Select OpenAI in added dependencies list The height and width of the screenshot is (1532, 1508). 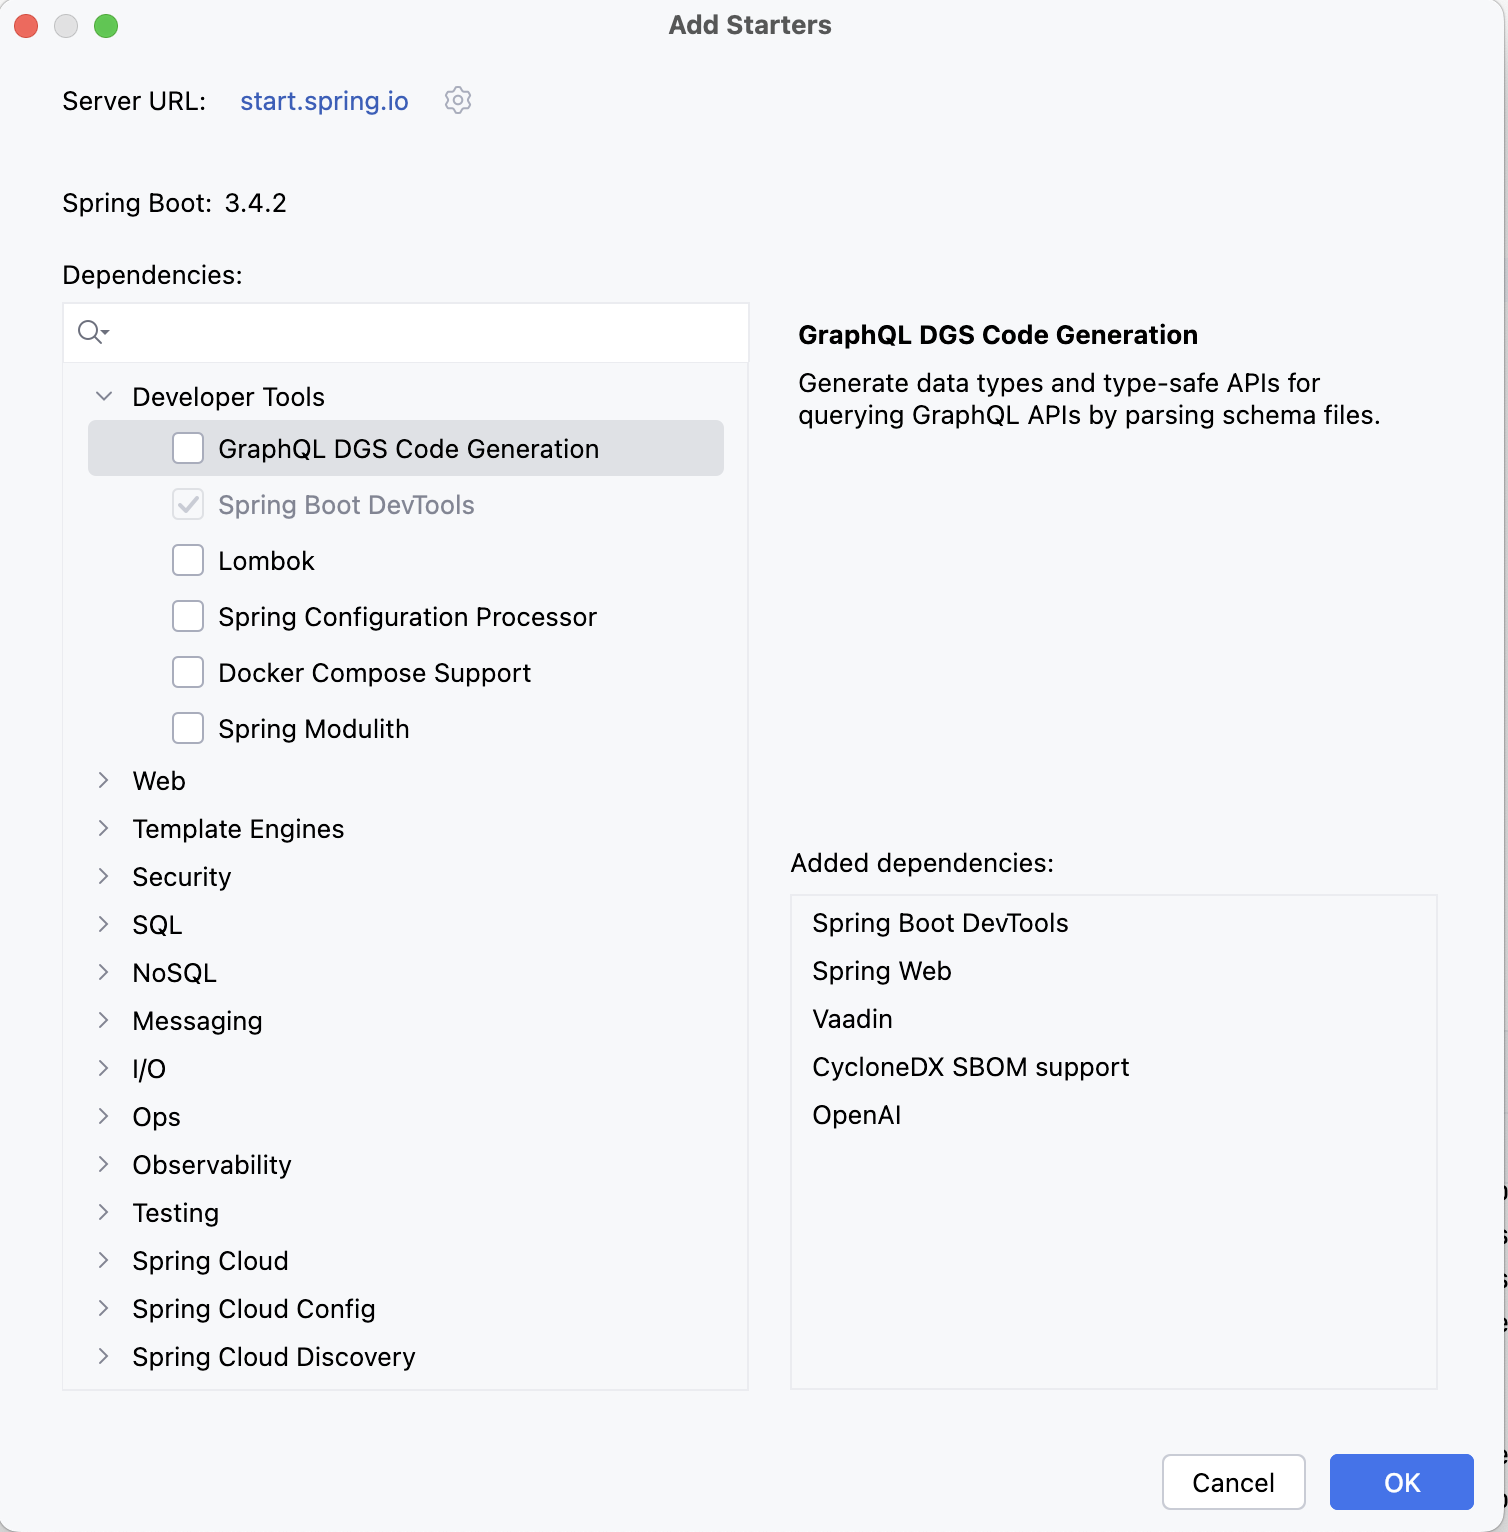(x=856, y=1115)
